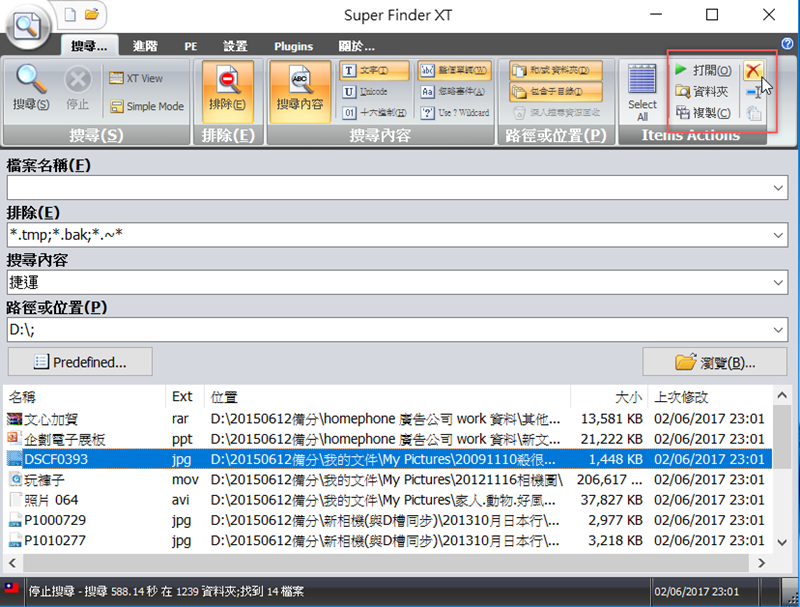Screen dimensions: 800x607
Task: Expand the 路徑或位置(P) path dropdown
Action: pyautogui.click(x=778, y=330)
